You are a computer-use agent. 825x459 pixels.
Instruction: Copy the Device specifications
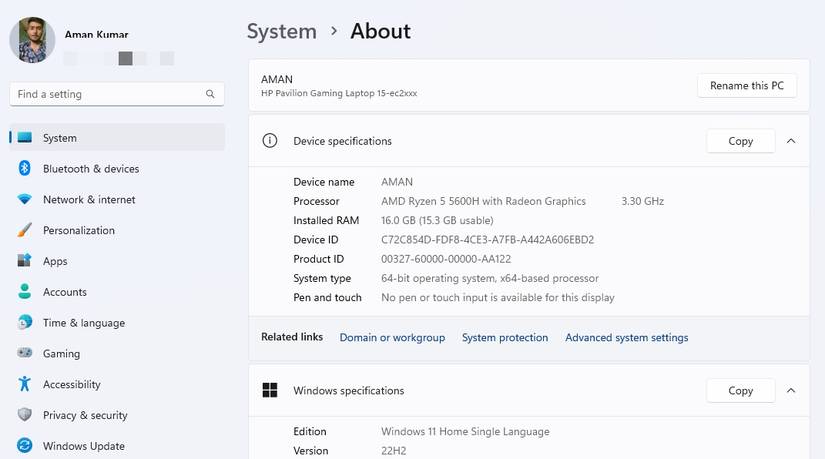click(x=740, y=141)
